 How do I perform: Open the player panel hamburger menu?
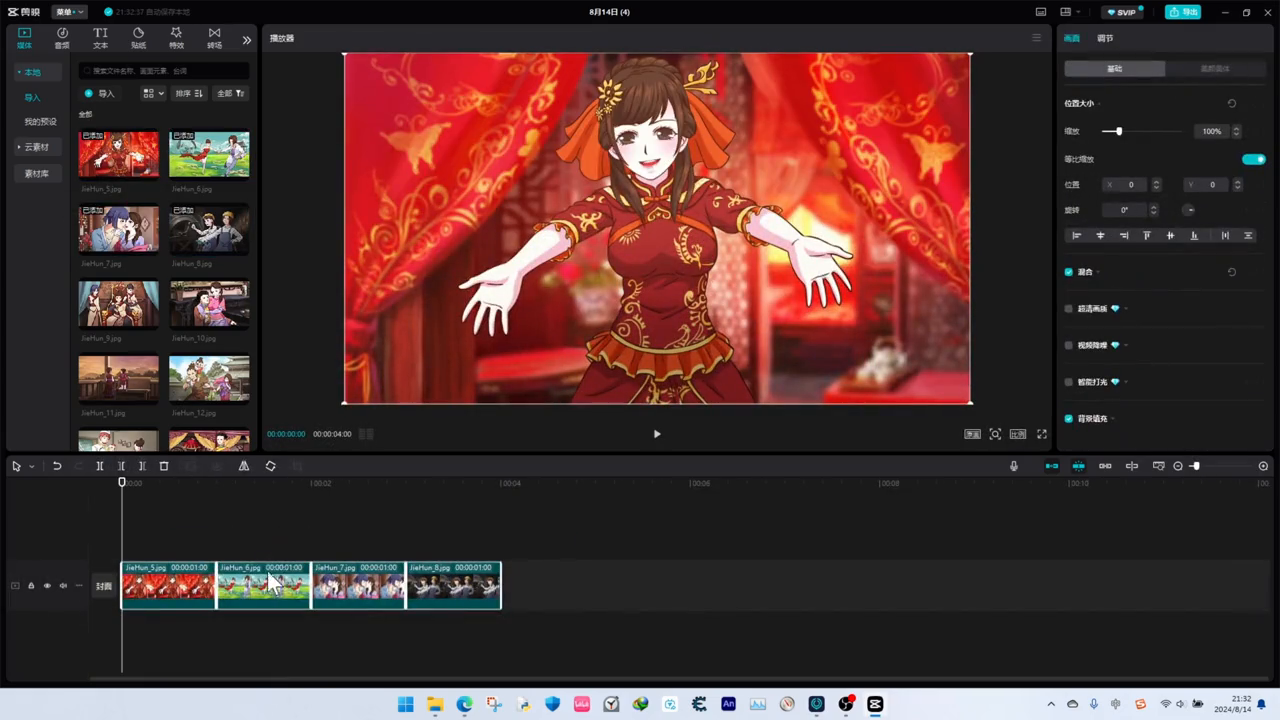1036,38
